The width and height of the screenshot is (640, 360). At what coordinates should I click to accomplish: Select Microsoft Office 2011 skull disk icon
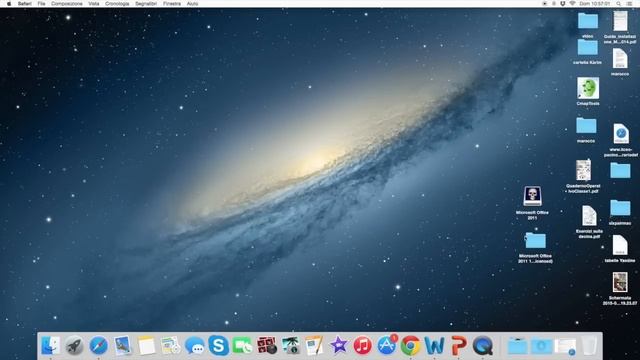coord(532,196)
